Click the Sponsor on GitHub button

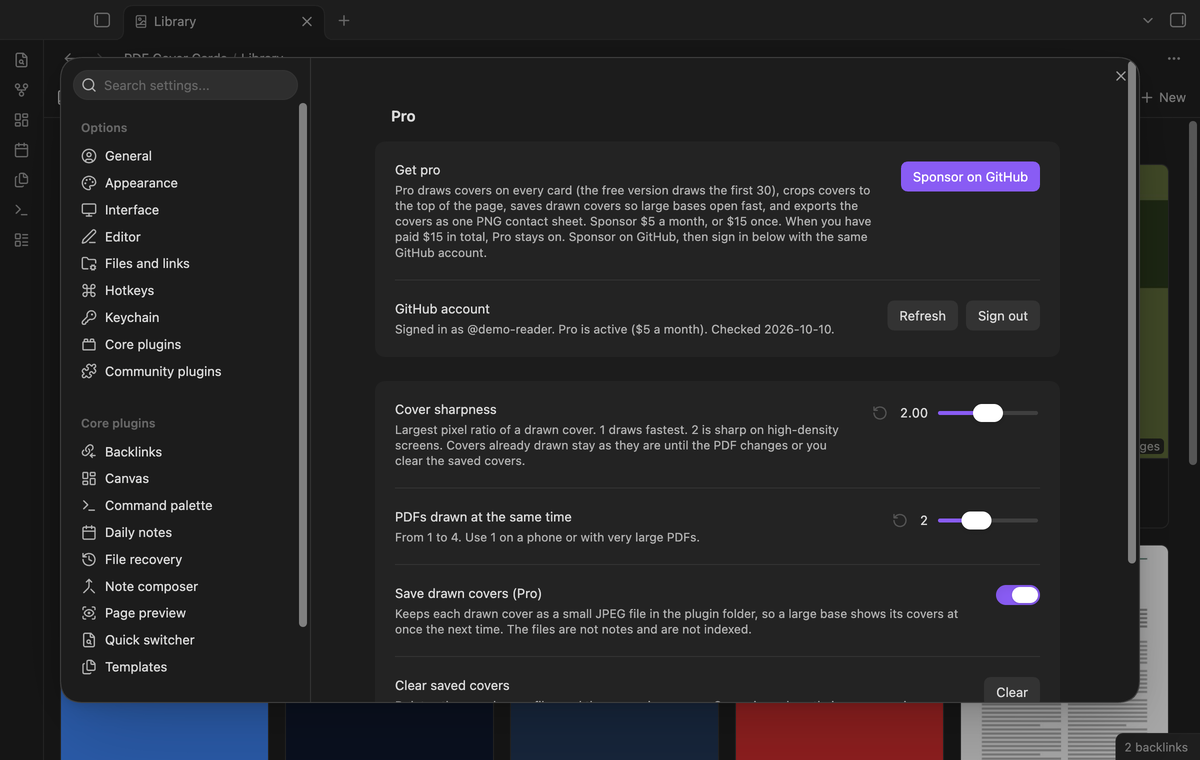point(970,177)
